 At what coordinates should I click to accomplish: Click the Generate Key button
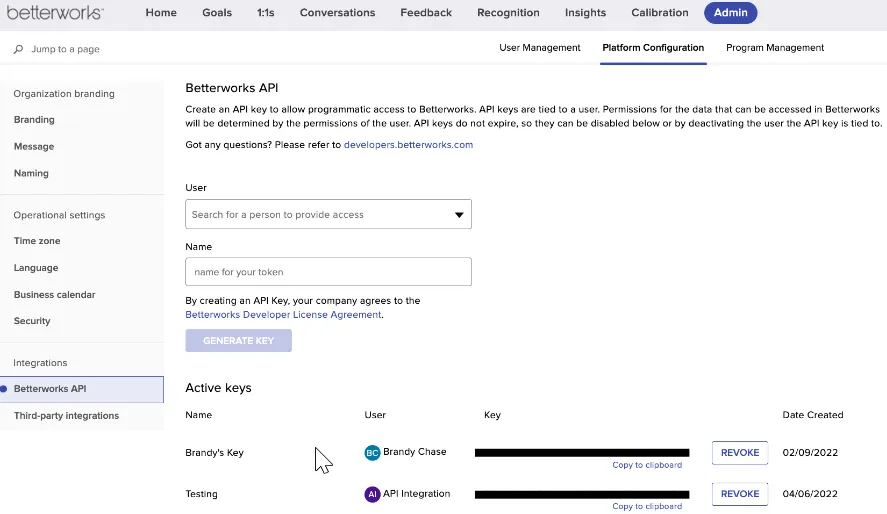pyautogui.click(x=238, y=340)
